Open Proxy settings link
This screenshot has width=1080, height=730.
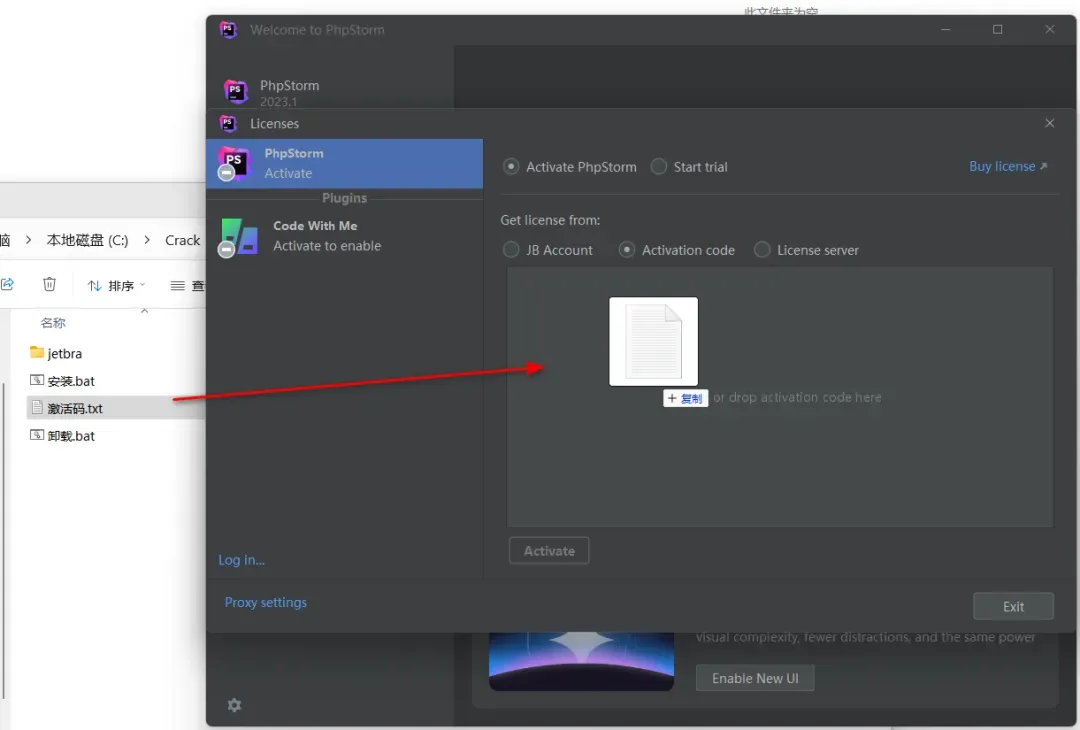coord(266,603)
